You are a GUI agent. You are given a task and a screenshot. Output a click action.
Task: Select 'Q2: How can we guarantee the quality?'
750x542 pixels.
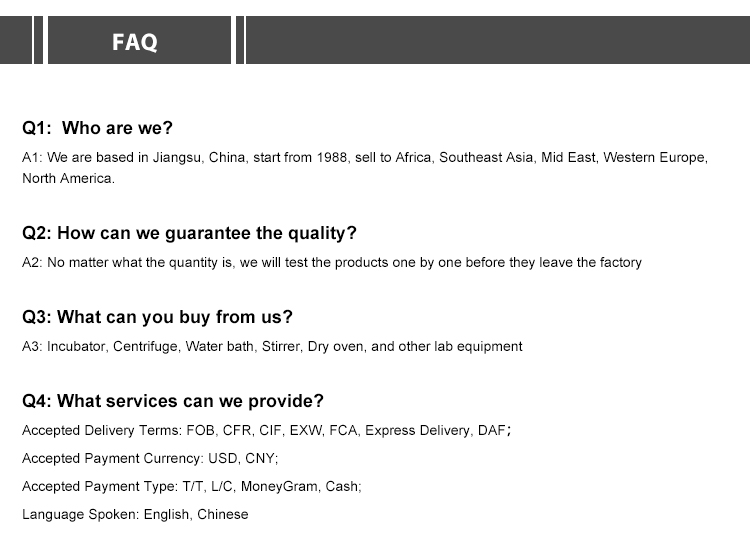point(189,233)
